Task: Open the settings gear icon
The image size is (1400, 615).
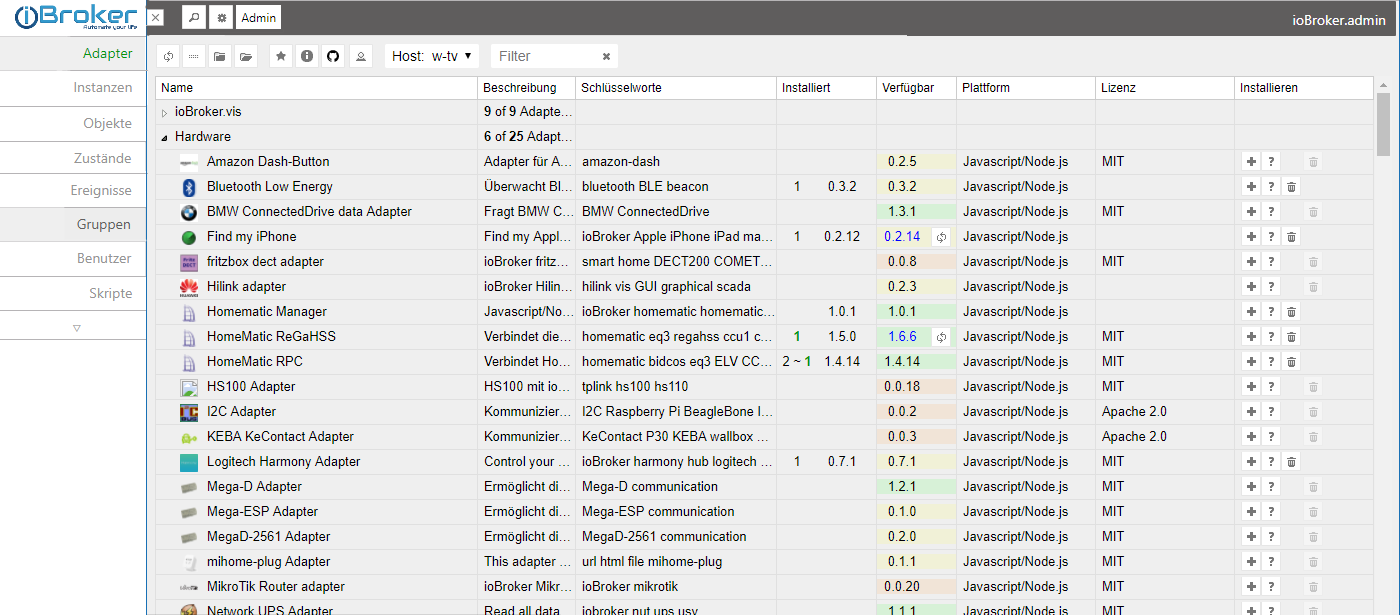Action: pos(221,17)
